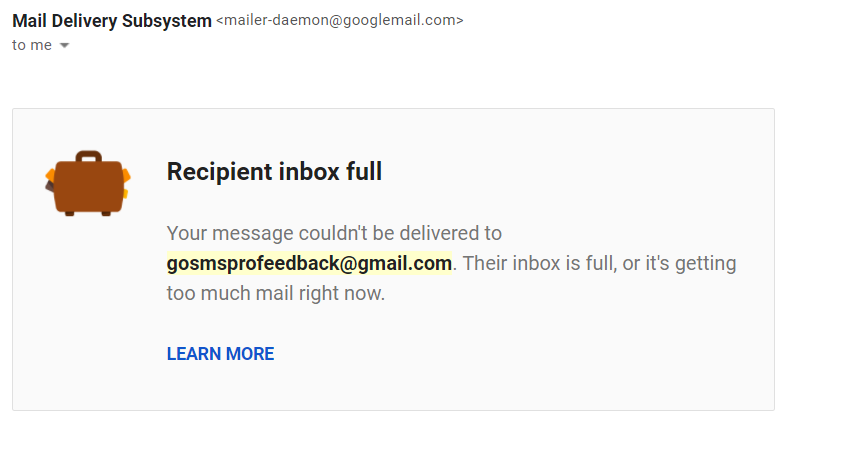Click "googlemail.com" in the sender address
843x456 pixels.
point(405,21)
